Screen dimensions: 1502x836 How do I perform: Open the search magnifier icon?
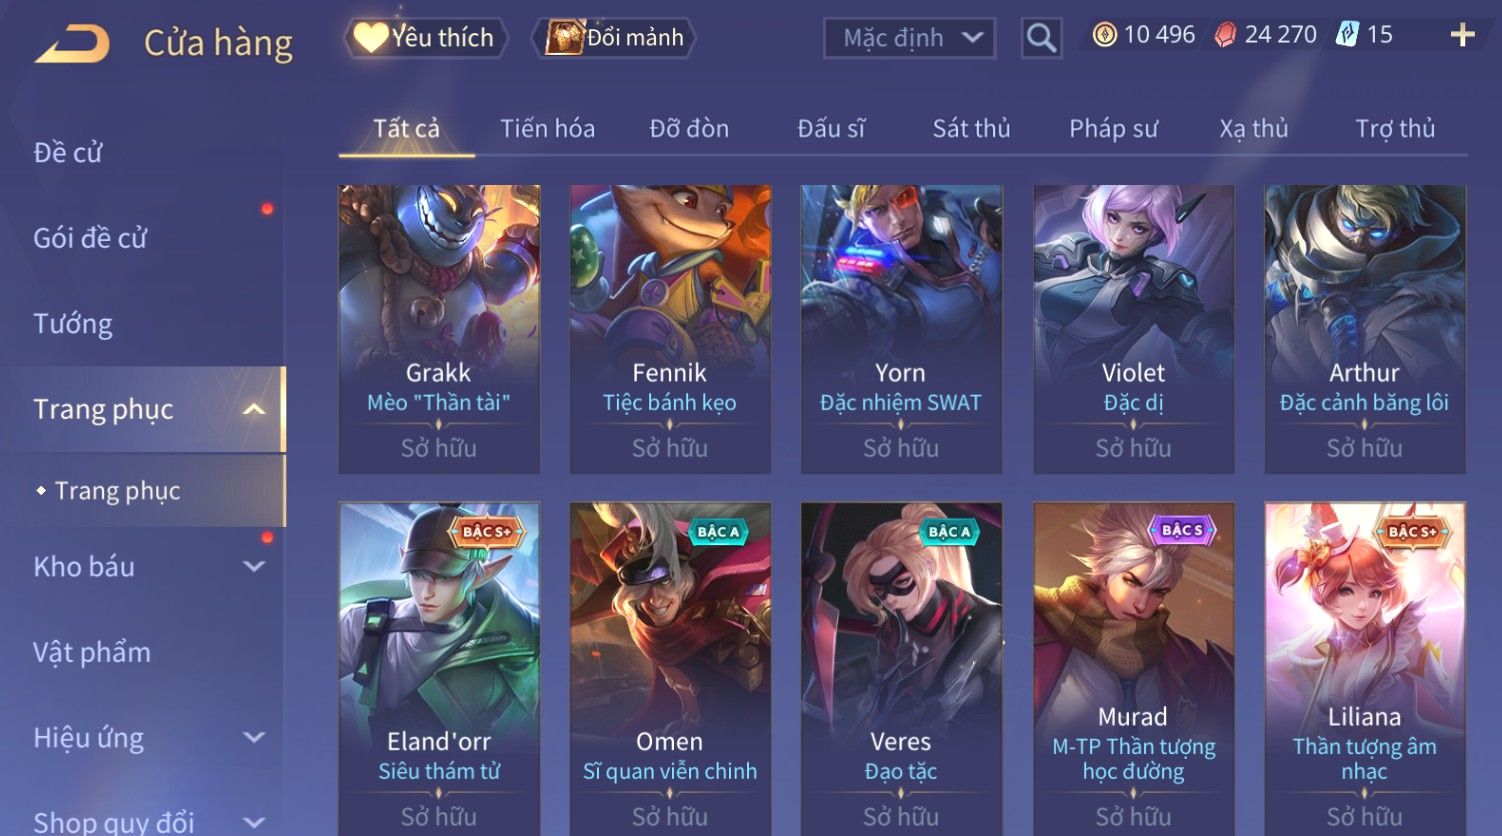[1041, 38]
